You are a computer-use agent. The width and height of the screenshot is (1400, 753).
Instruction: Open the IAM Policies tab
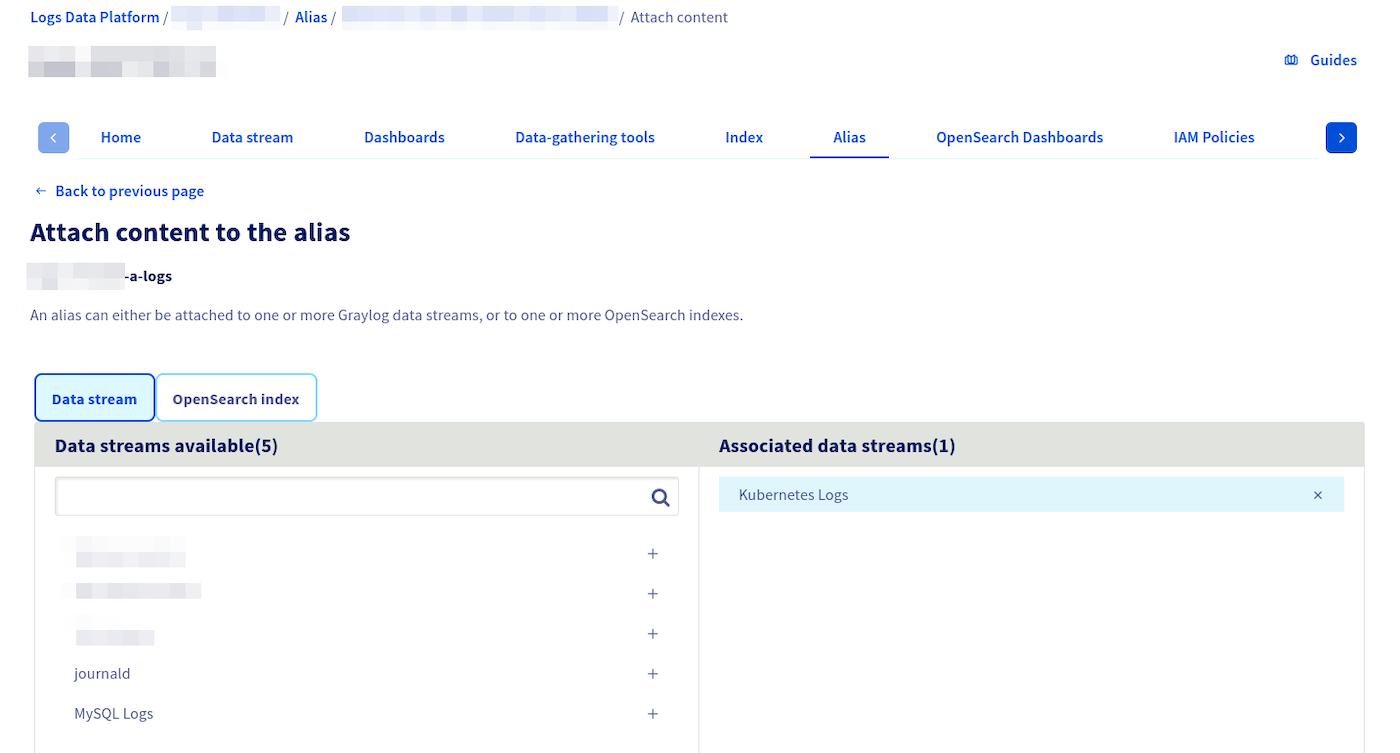coord(1214,137)
